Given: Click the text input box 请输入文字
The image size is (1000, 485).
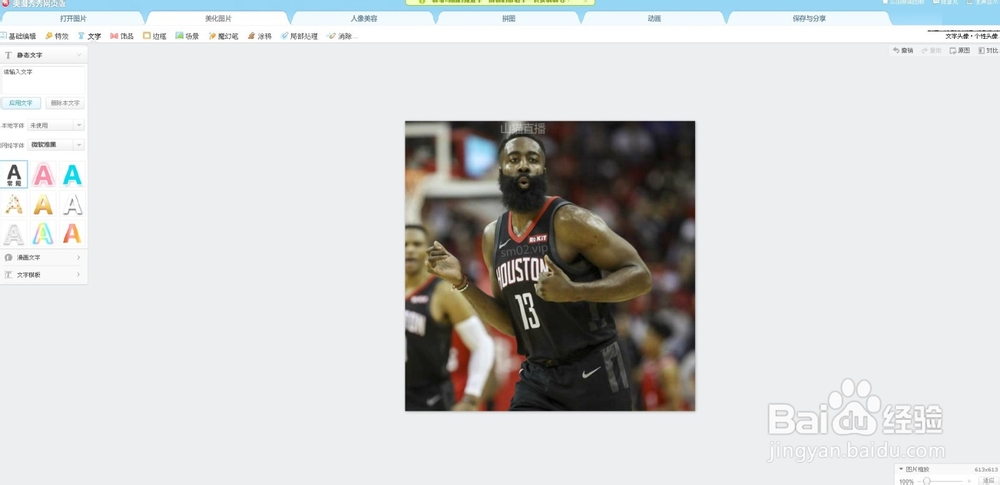Looking at the screenshot, I should [x=43, y=80].
